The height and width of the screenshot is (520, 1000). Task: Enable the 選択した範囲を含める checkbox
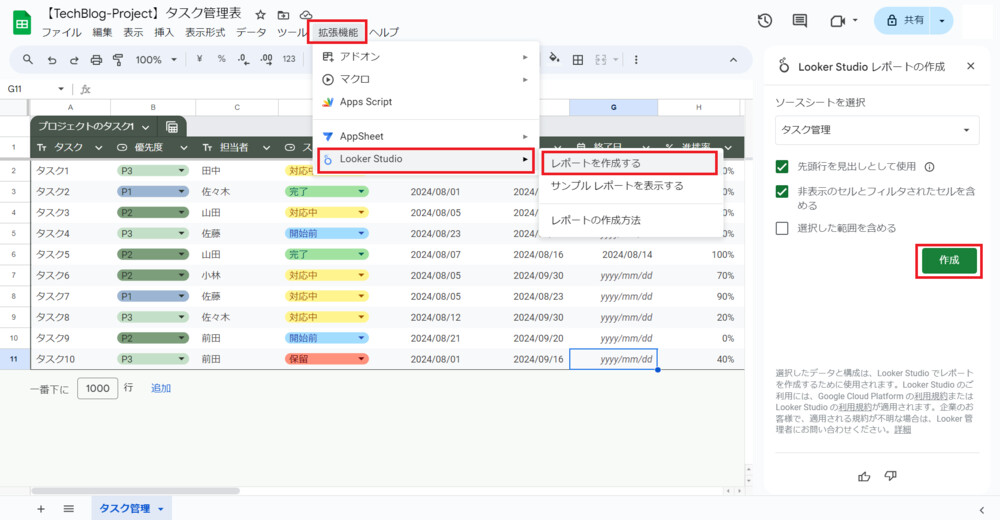pyautogui.click(x=783, y=228)
